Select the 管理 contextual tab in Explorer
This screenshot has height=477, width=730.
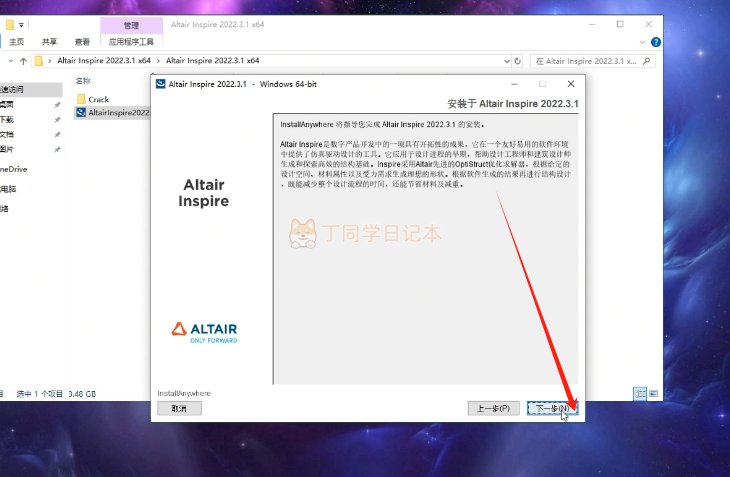[131, 25]
